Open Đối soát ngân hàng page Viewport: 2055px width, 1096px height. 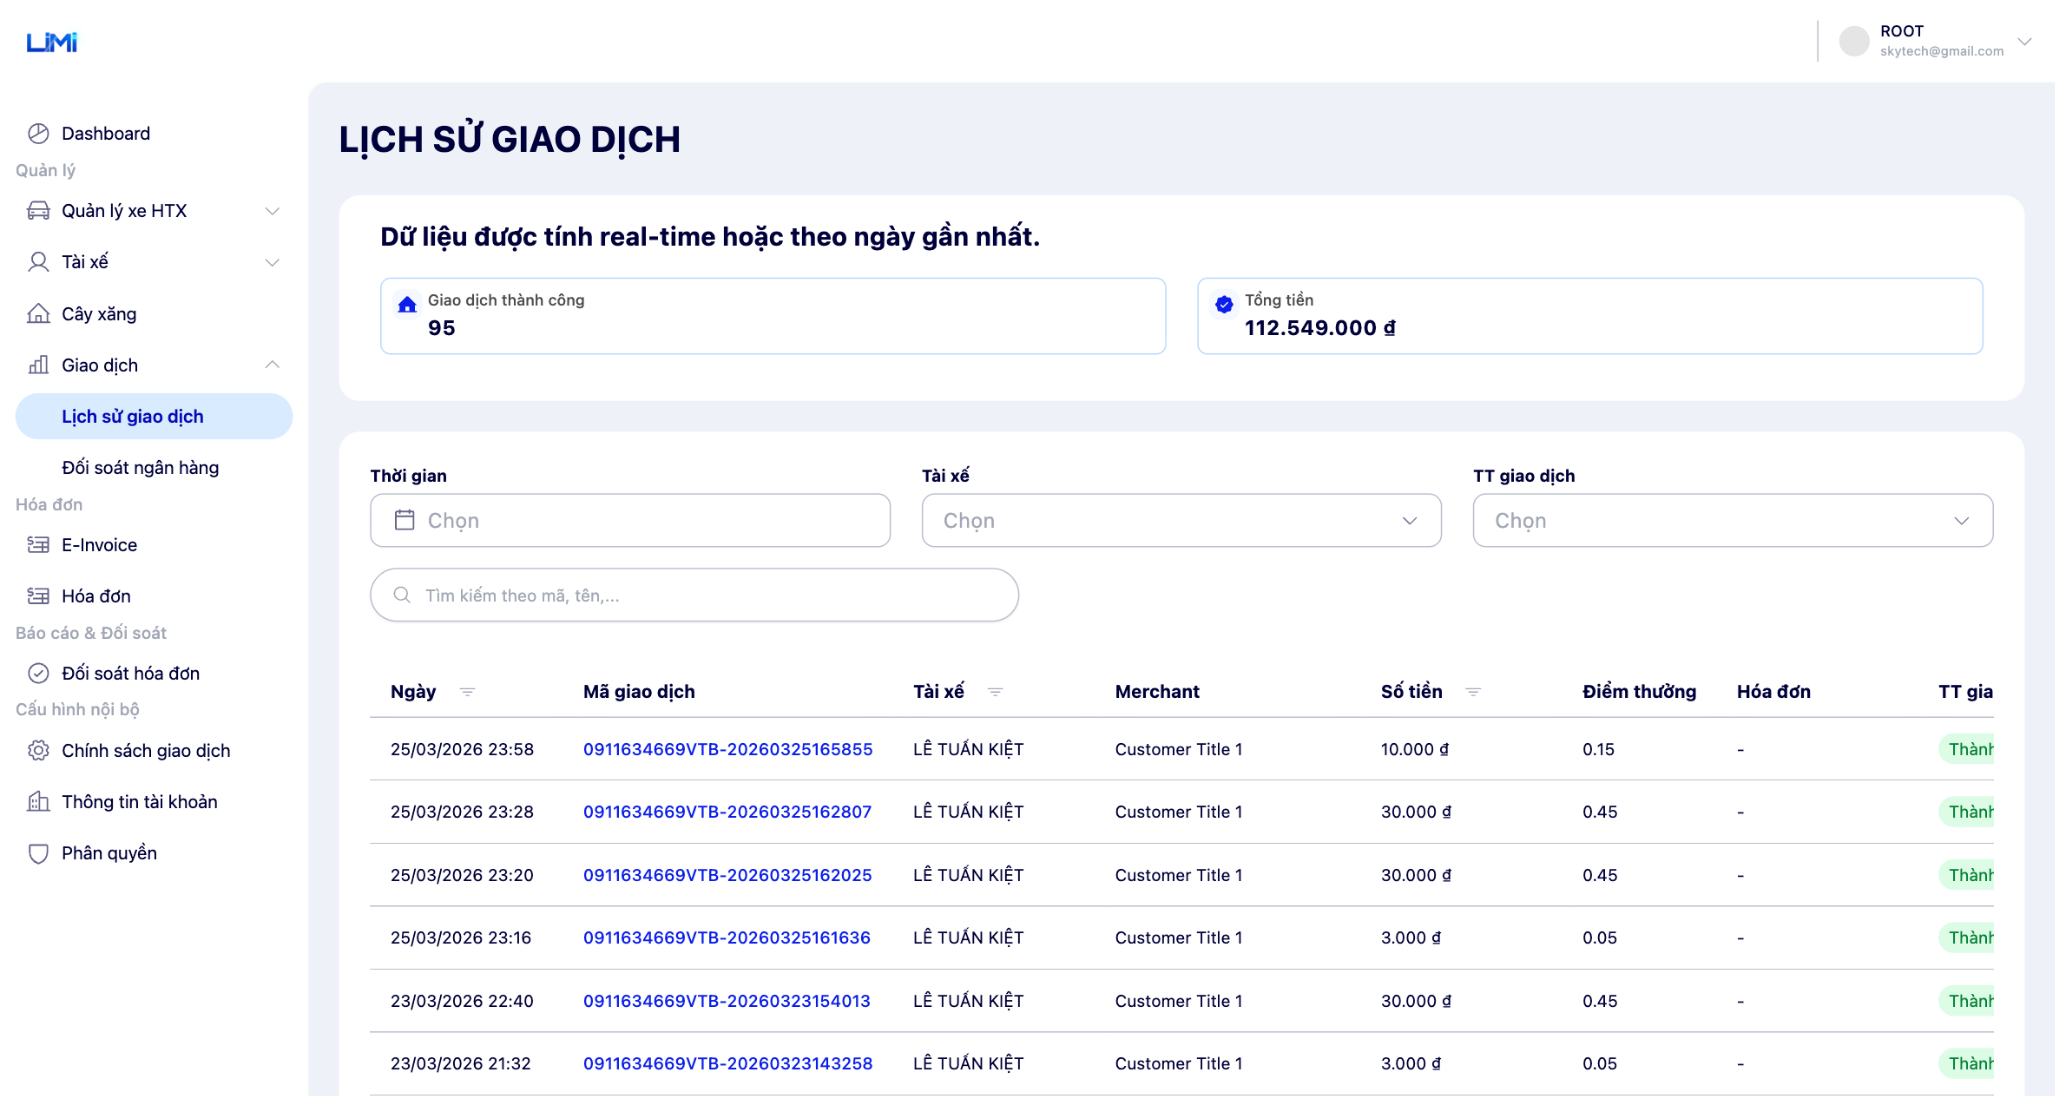[x=154, y=467]
